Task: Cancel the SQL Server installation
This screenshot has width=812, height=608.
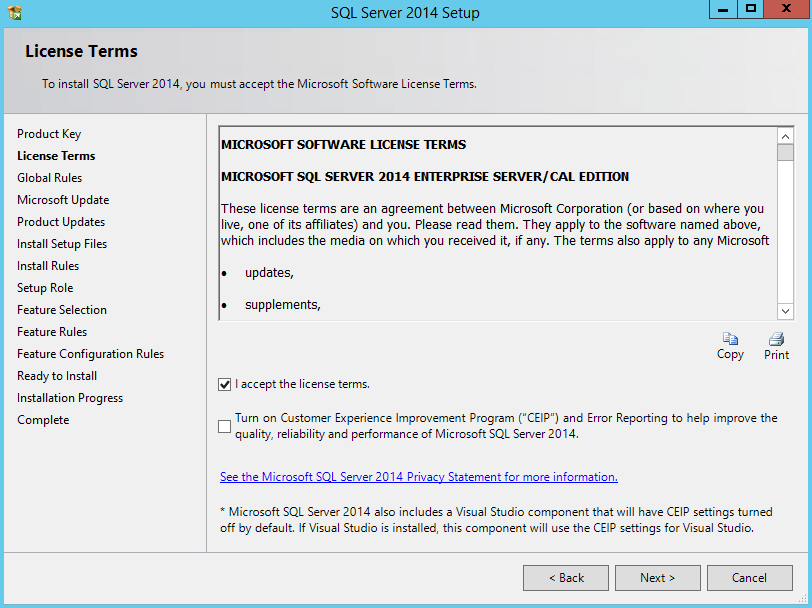Action: (750, 577)
